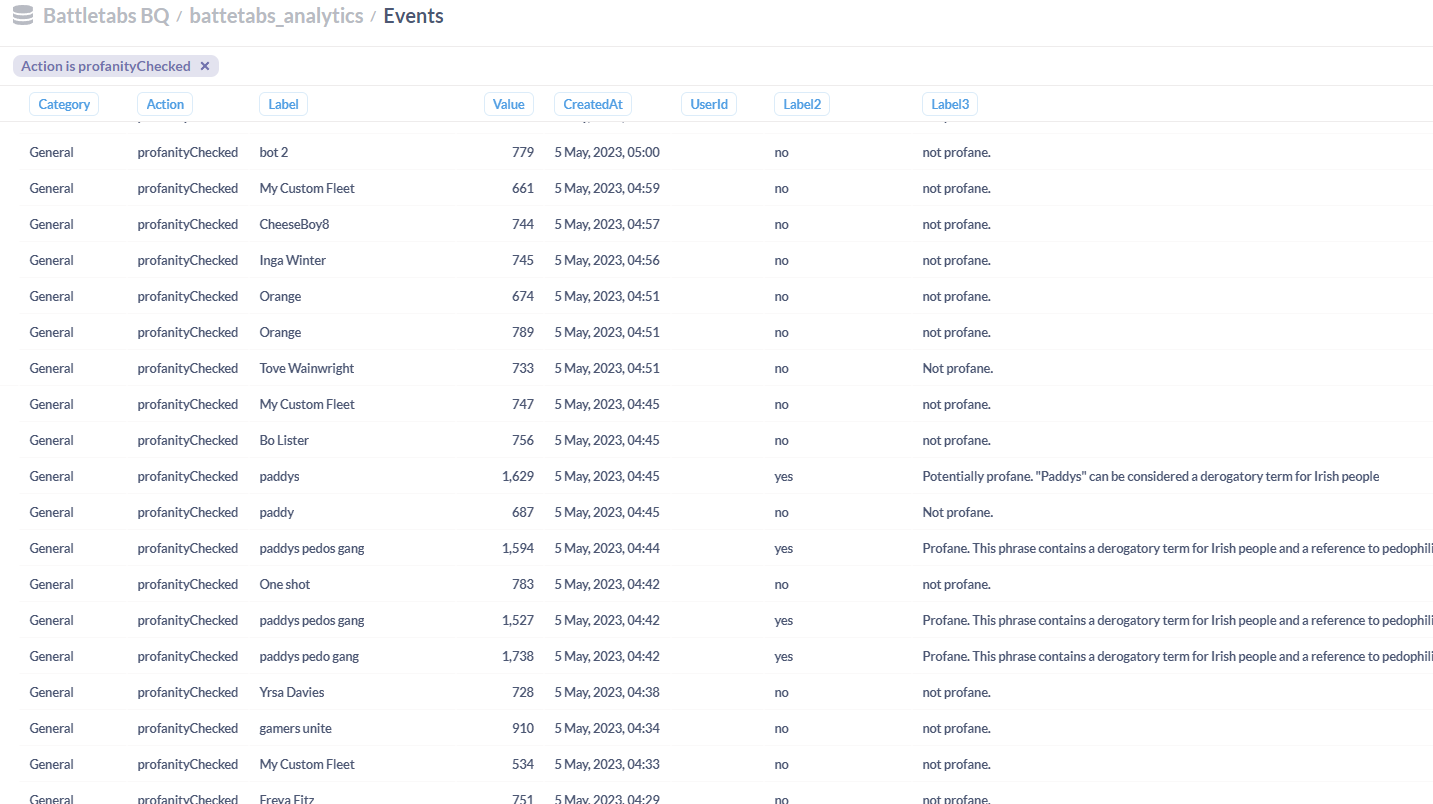Click the paddys label cell

click(279, 476)
